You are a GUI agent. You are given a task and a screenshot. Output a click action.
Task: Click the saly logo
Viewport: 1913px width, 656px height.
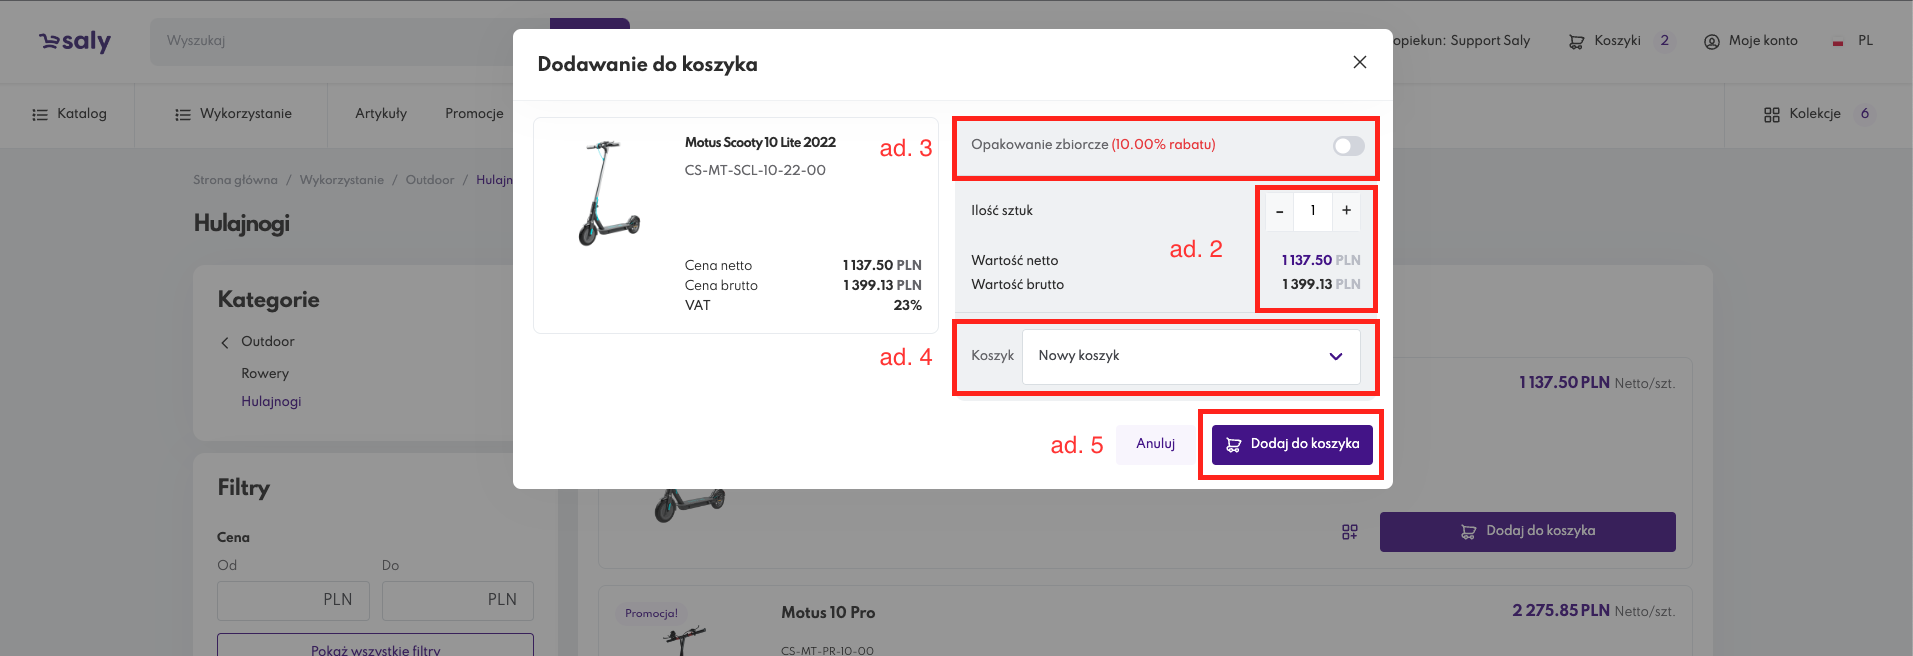tap(75, 41)
